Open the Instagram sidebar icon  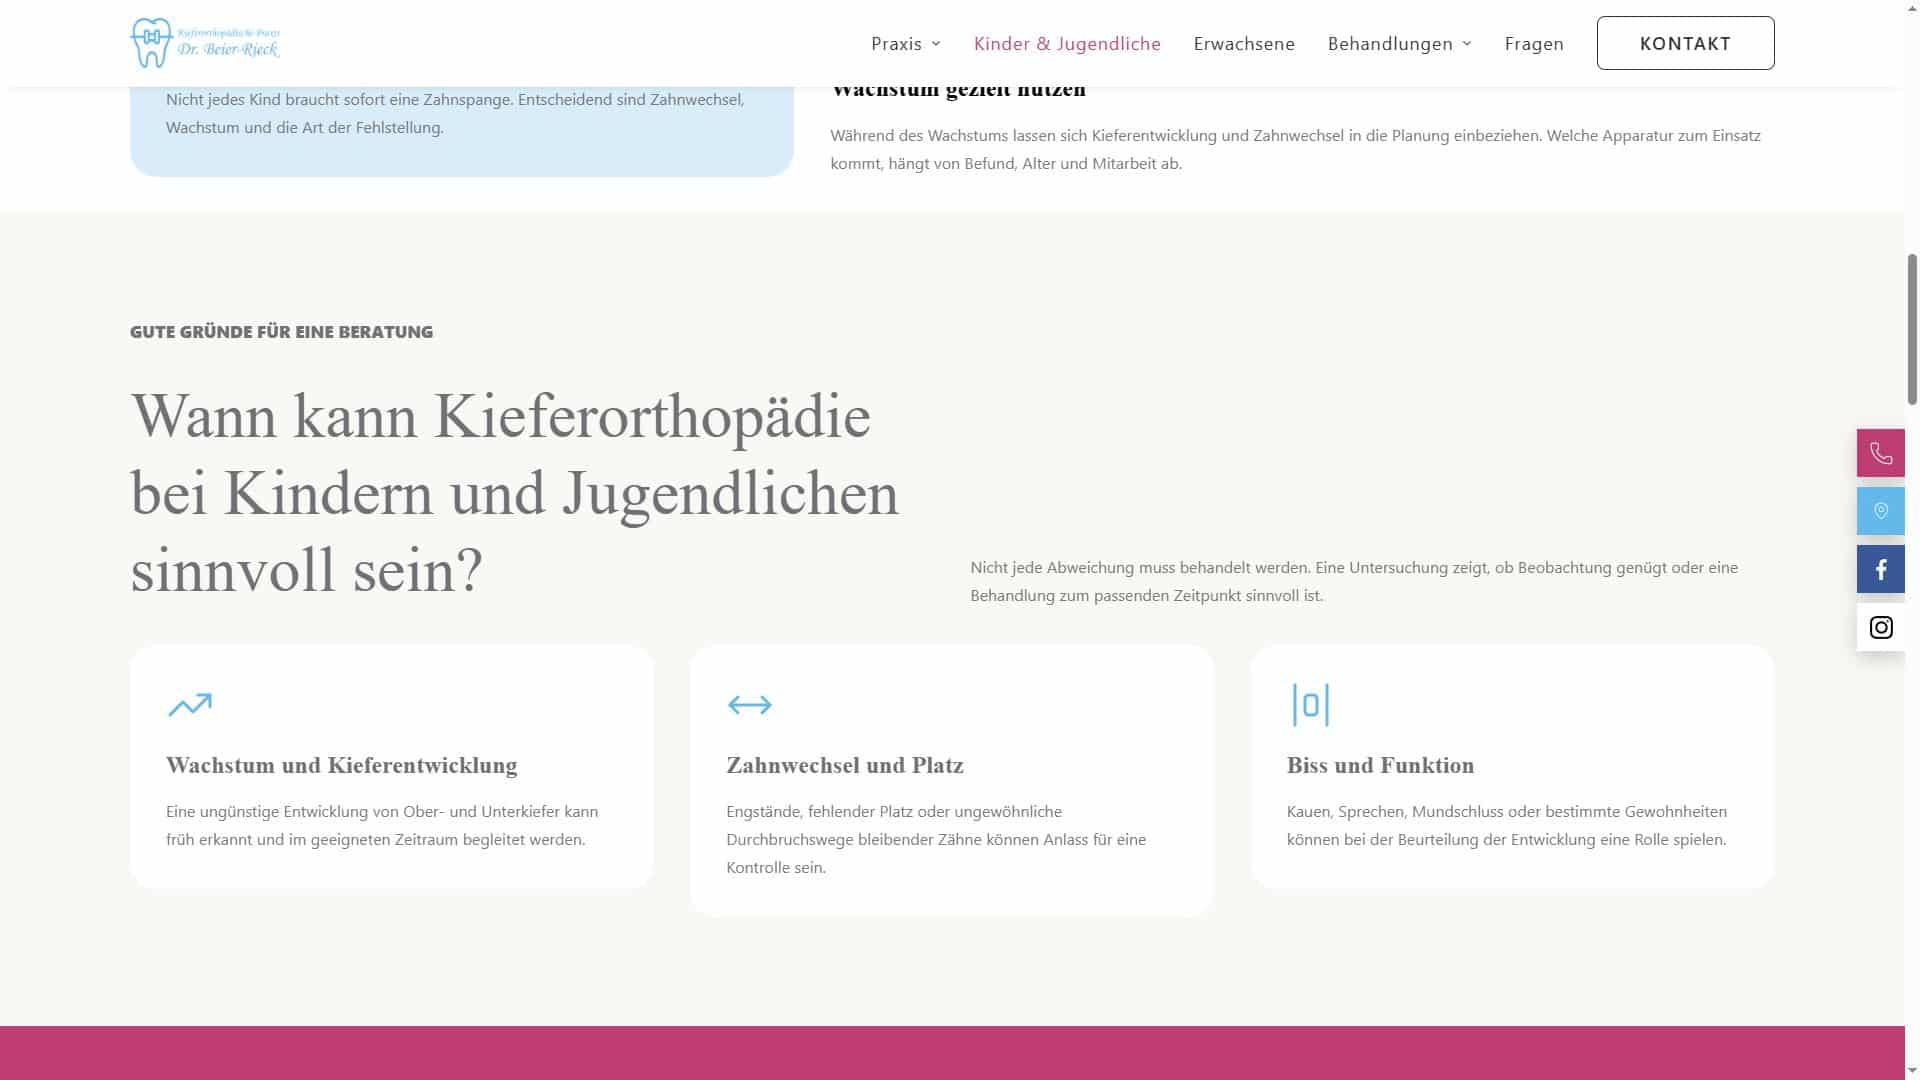1881,627
